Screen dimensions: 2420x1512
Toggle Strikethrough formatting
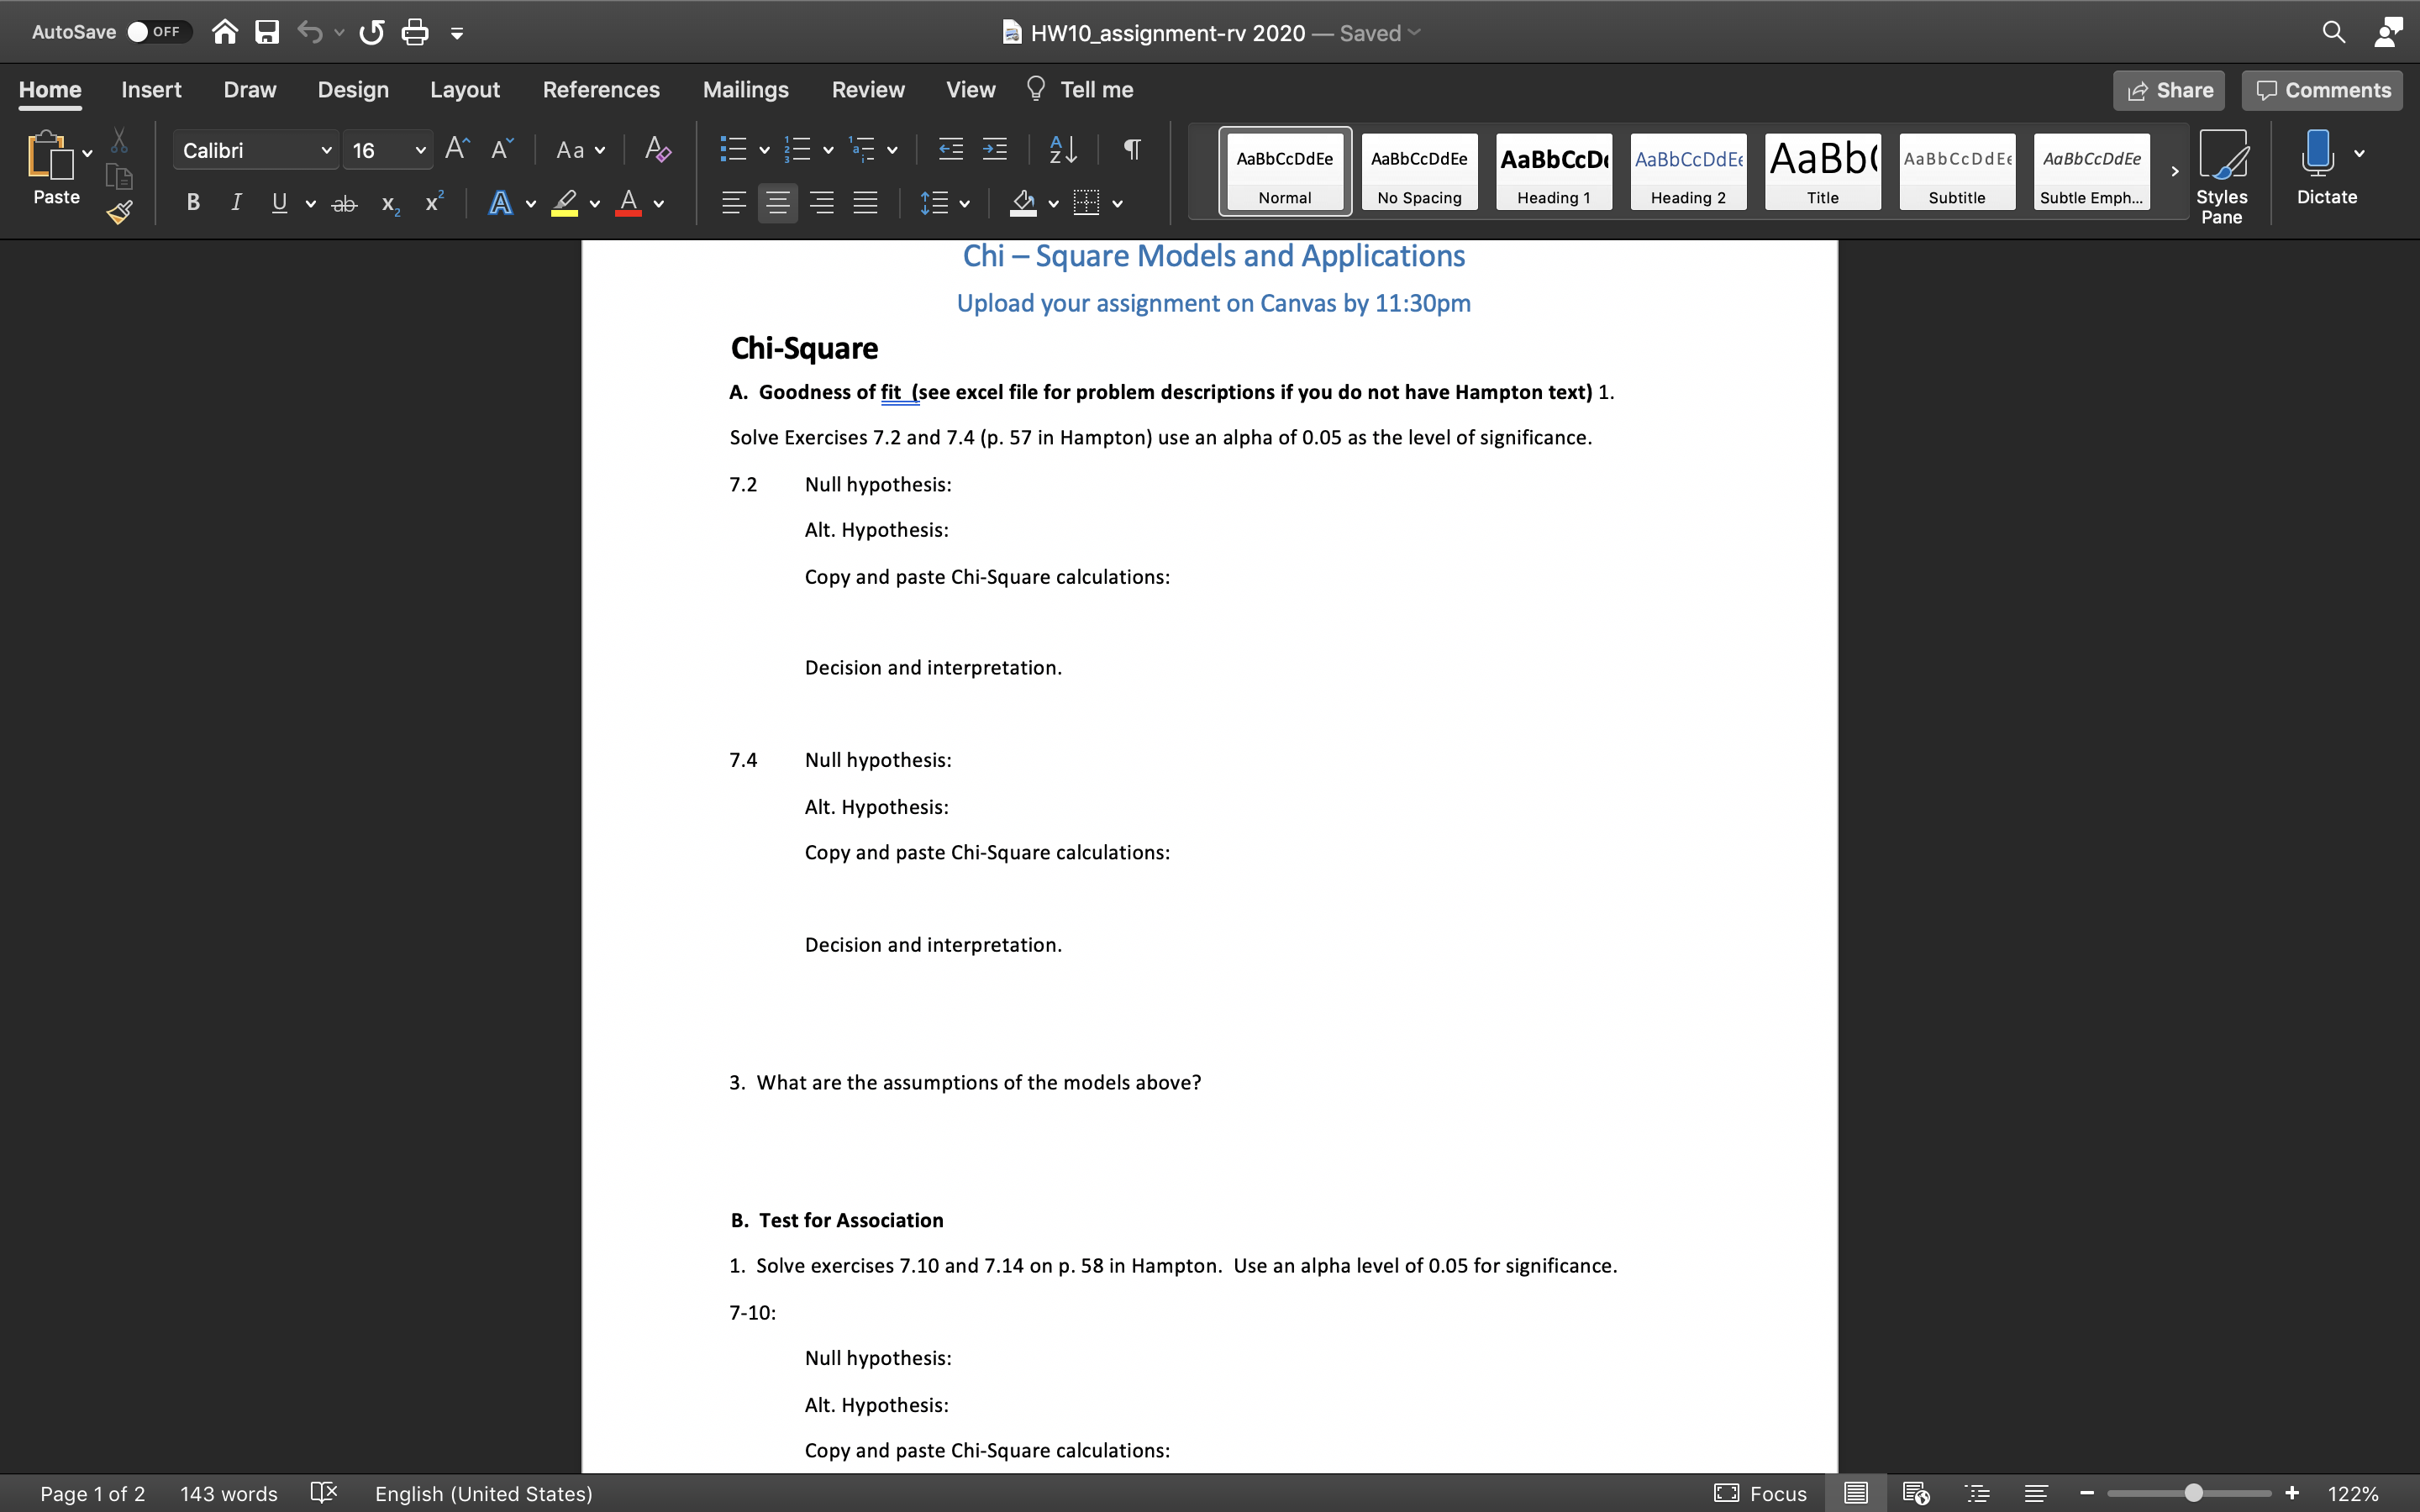tap(344, 204)
